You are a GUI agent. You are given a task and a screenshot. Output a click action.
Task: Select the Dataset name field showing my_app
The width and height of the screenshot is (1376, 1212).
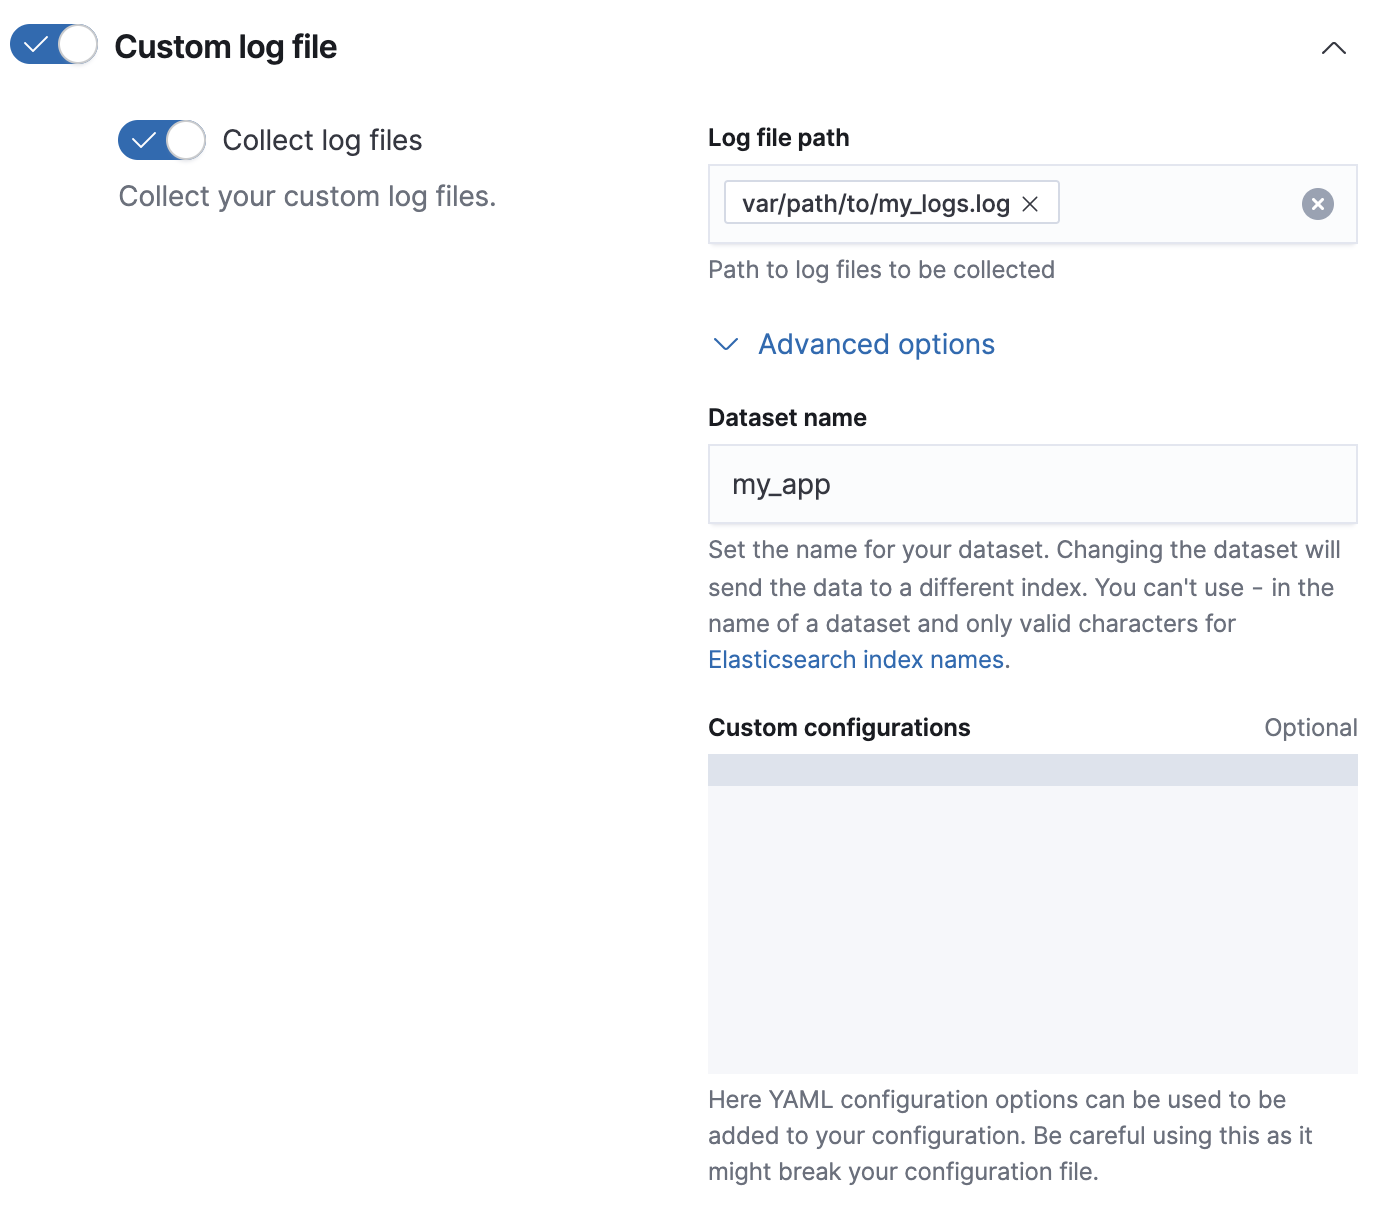tap(1032, 484)
